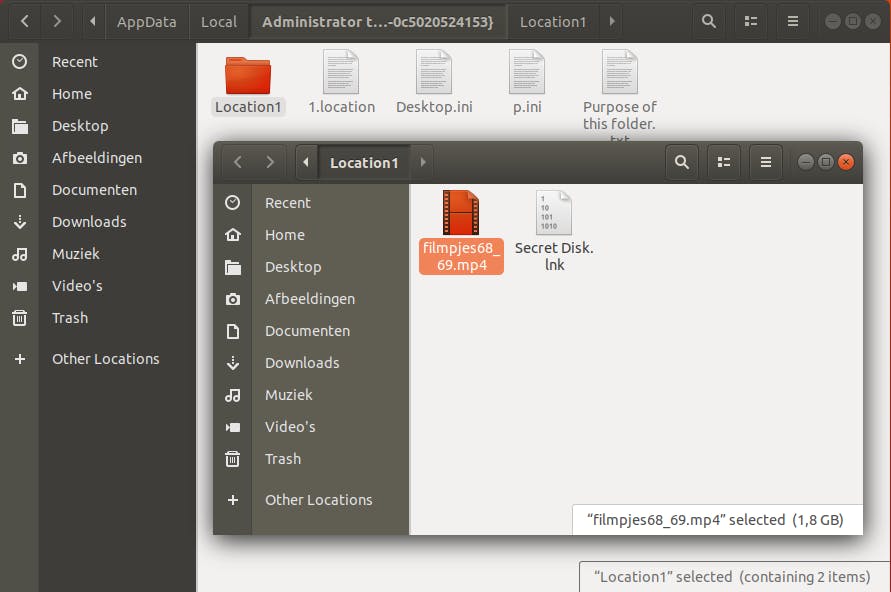The width and height of the screenshot is (891, 592).
Task: Search files in the front Location1 window
Action: (681, 162)
